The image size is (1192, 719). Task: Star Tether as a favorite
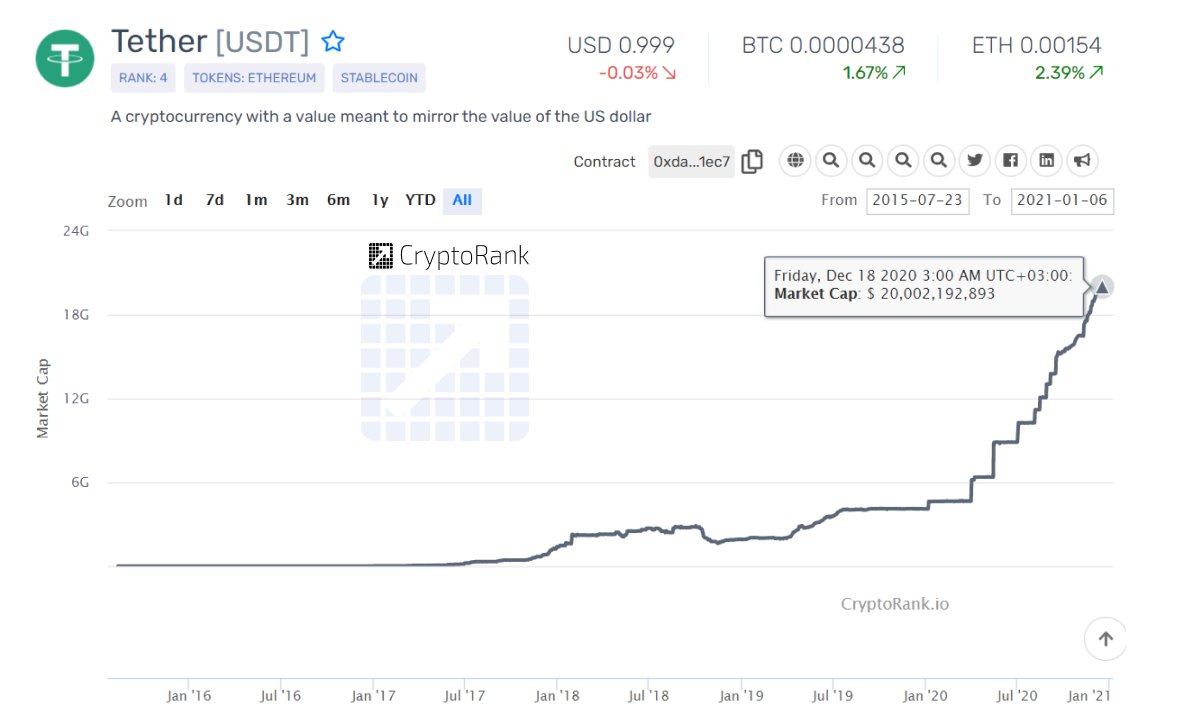tap(333, 41)
